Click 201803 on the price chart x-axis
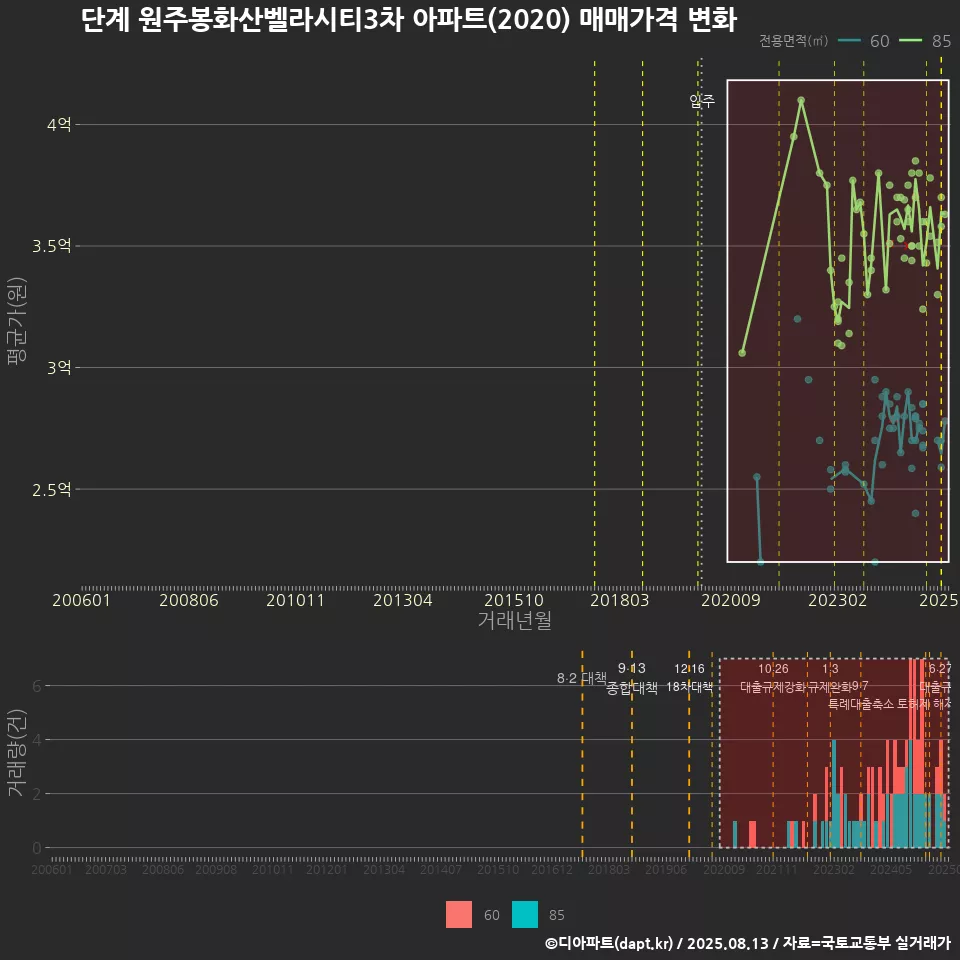This screenshot has width=960, height=960. pos(620,600)
